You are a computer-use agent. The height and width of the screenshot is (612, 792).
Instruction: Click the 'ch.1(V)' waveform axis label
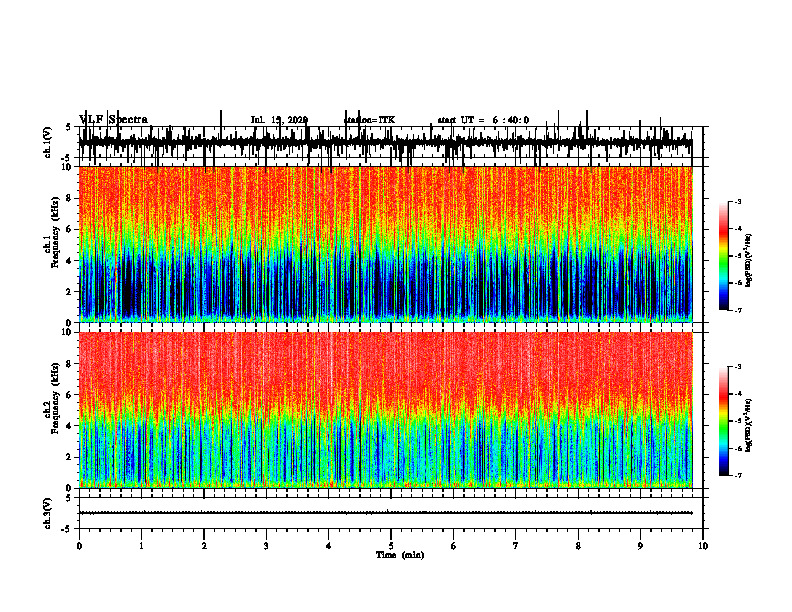pos(48,142)
